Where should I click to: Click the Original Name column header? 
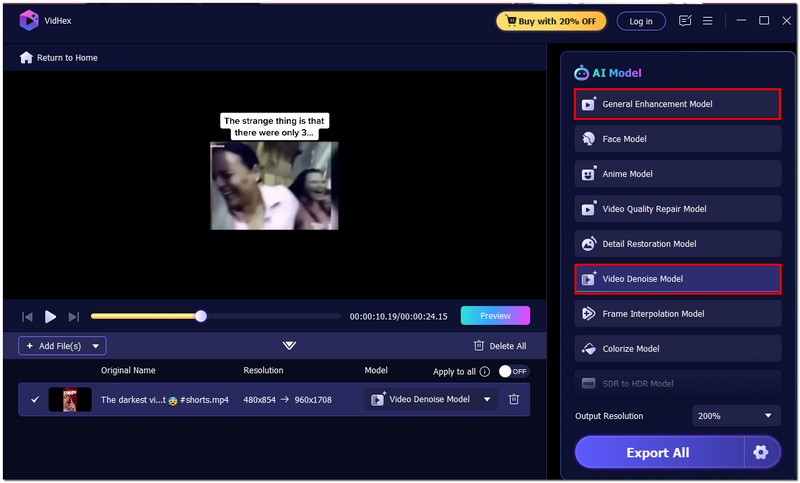pyautogui.click(x=128, y=370)
